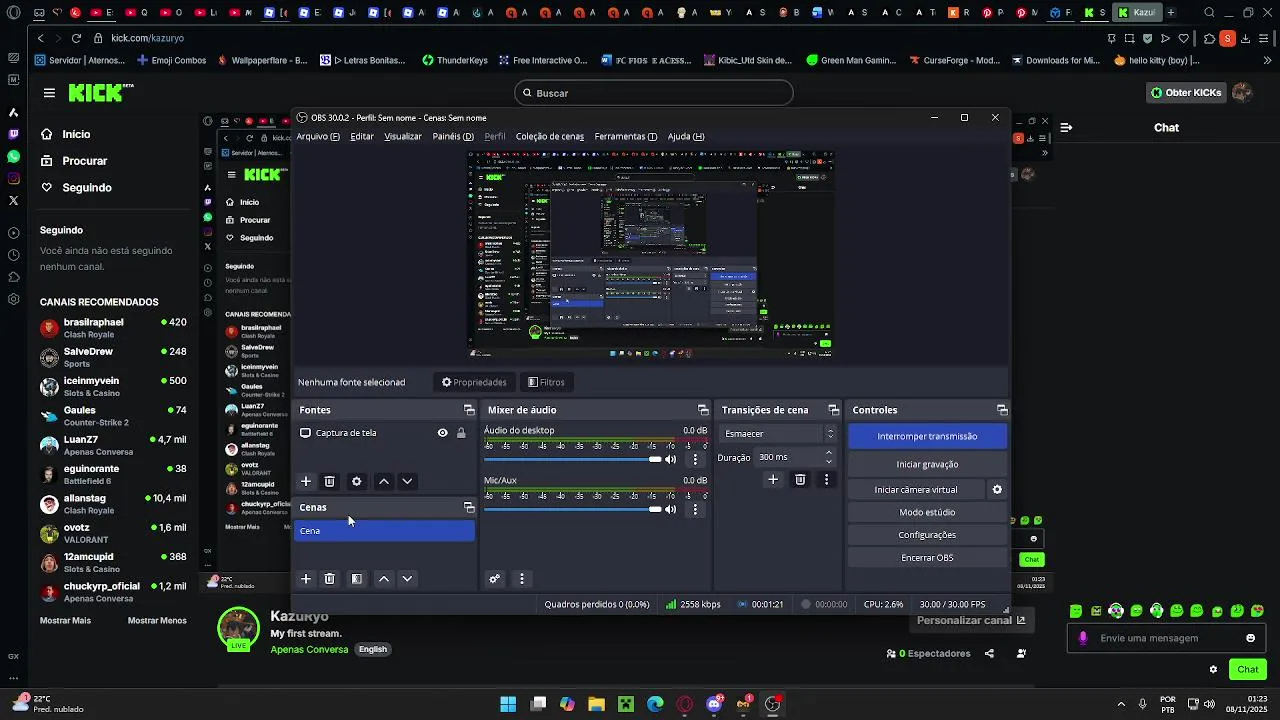
Task: Open the Ajuda menu in OBS
Action: pyautogui.click(x=685, y=136)
